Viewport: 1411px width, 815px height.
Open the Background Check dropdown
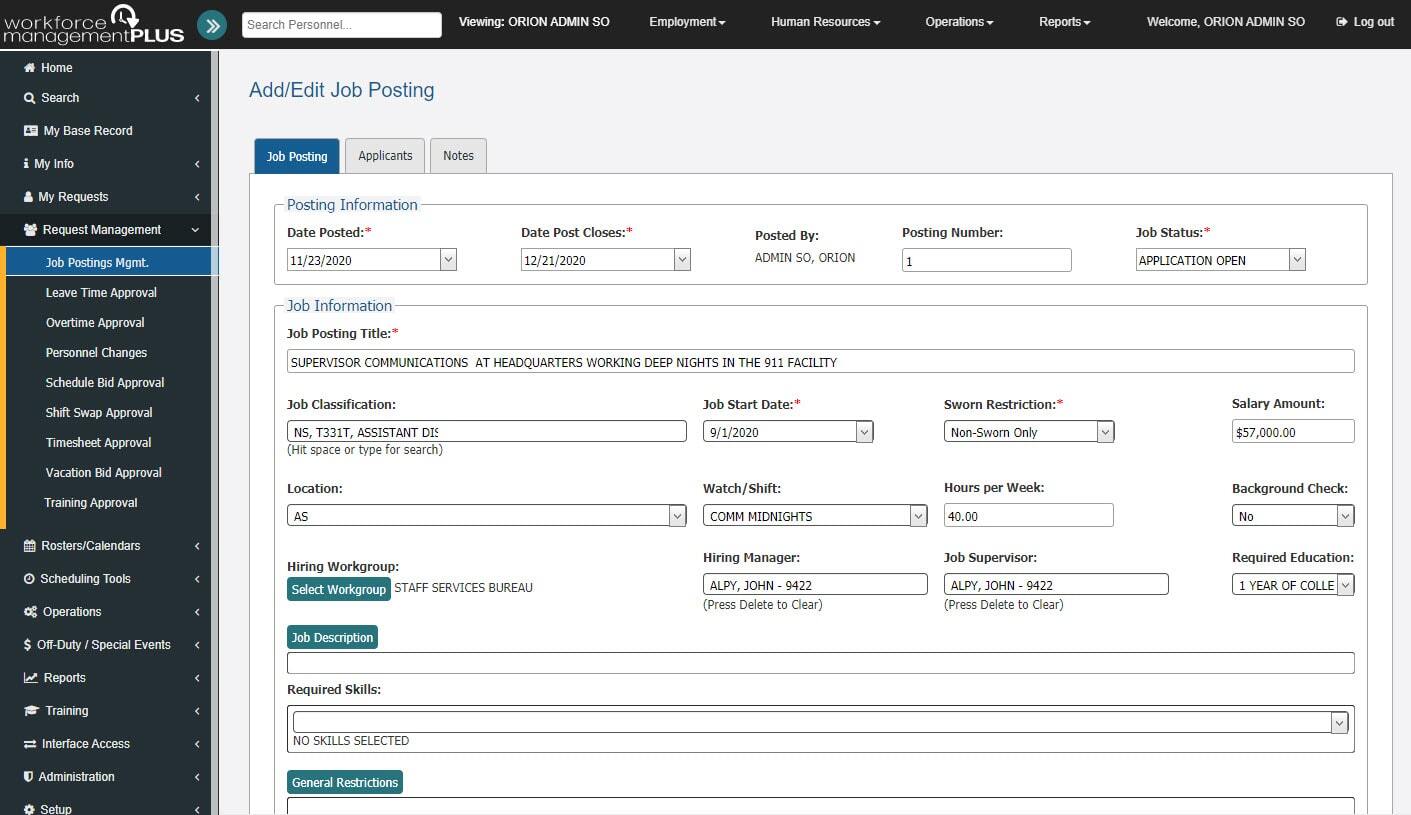tap(1345, 516)
